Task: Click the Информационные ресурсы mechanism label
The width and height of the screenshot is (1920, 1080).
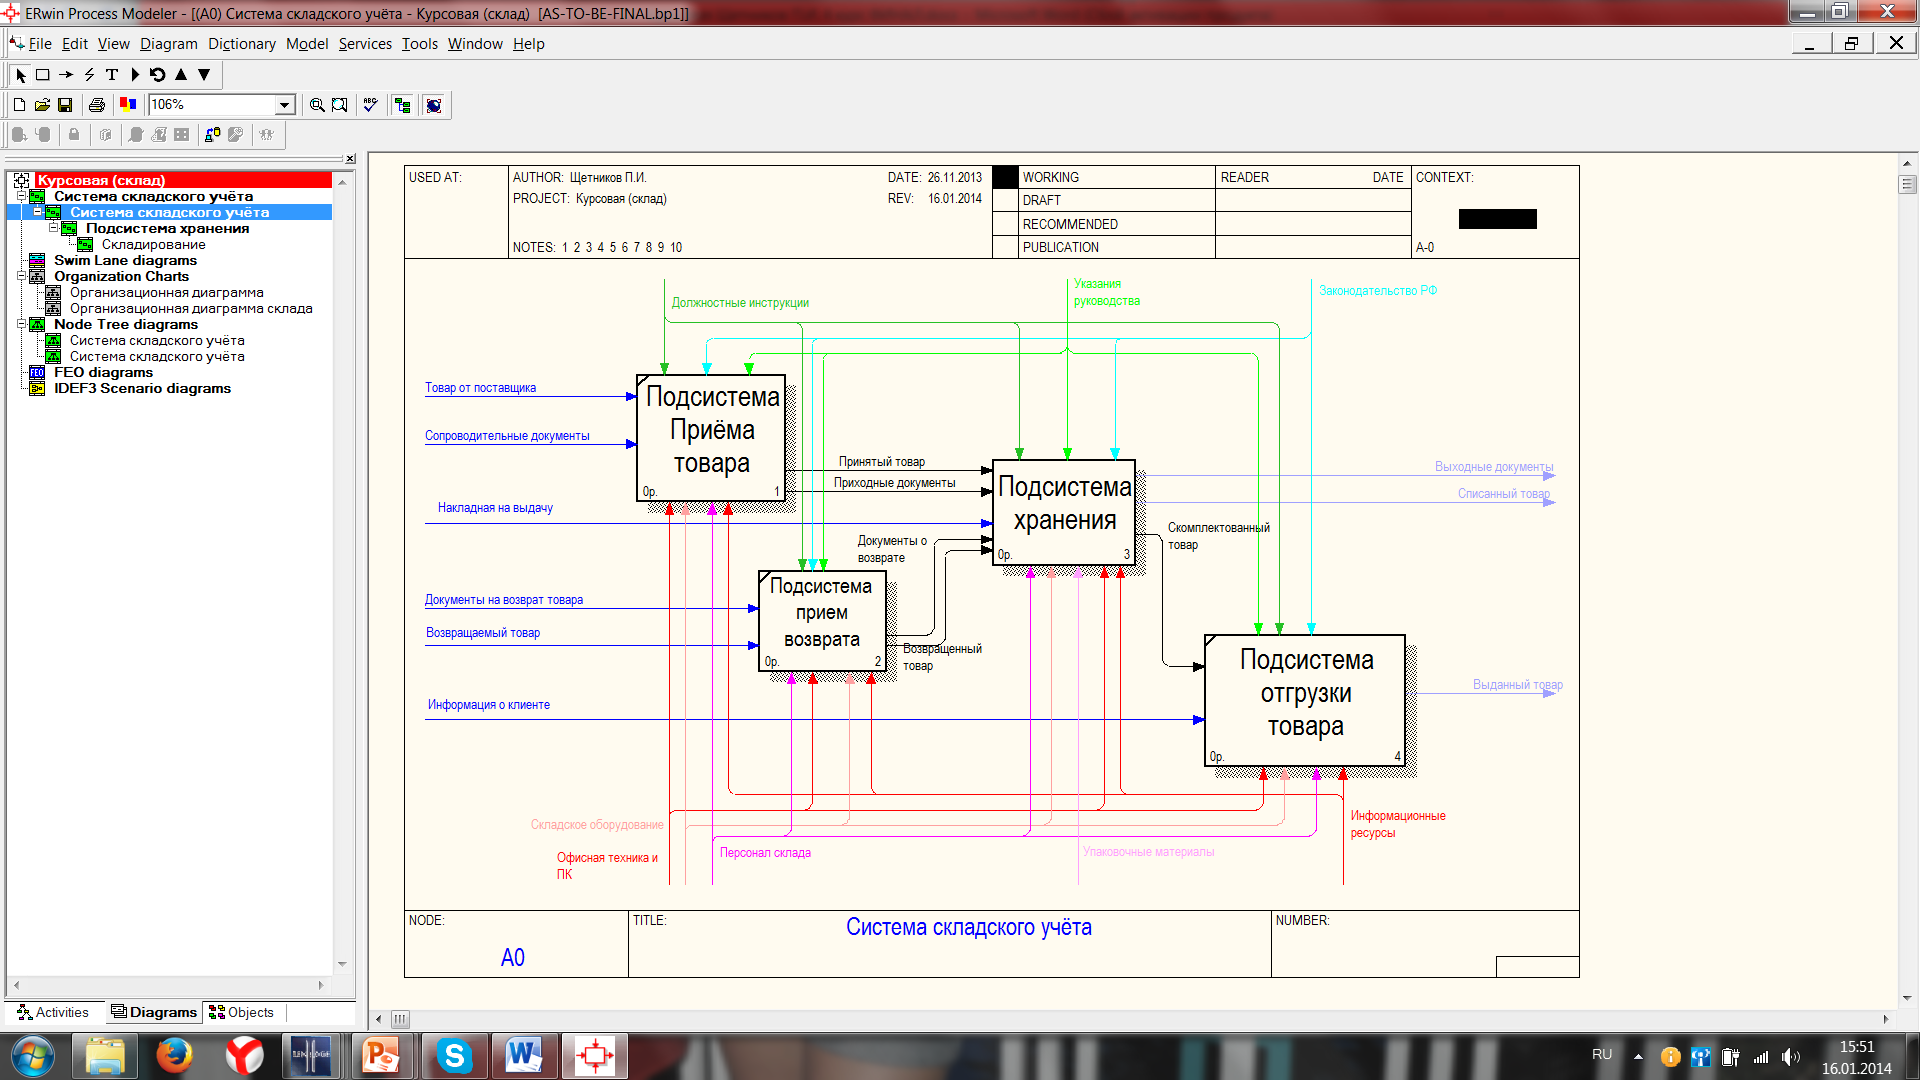Action: [1398, 824]
